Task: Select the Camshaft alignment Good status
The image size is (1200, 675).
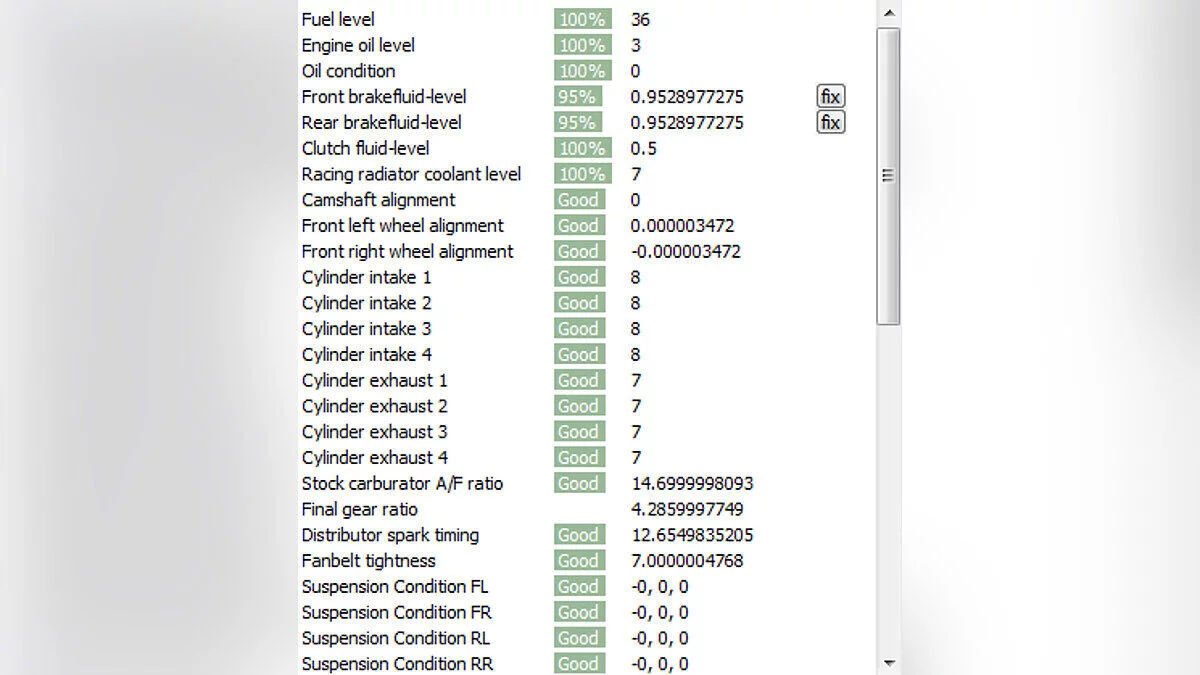Action: tap(578, 200)
